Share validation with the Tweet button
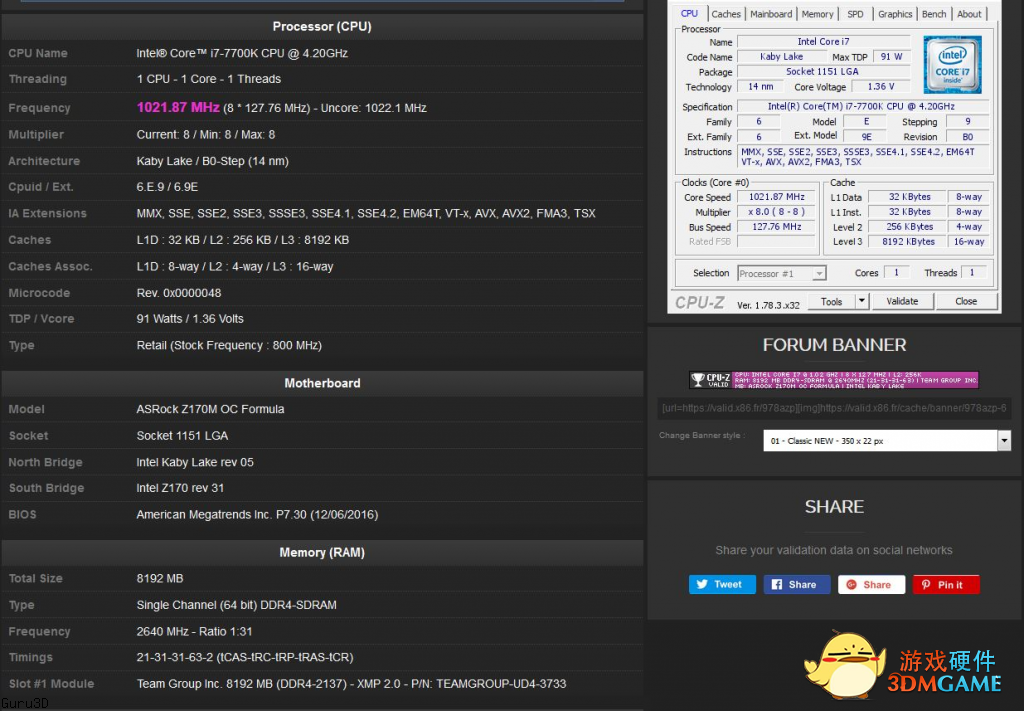 coord(722,584)
